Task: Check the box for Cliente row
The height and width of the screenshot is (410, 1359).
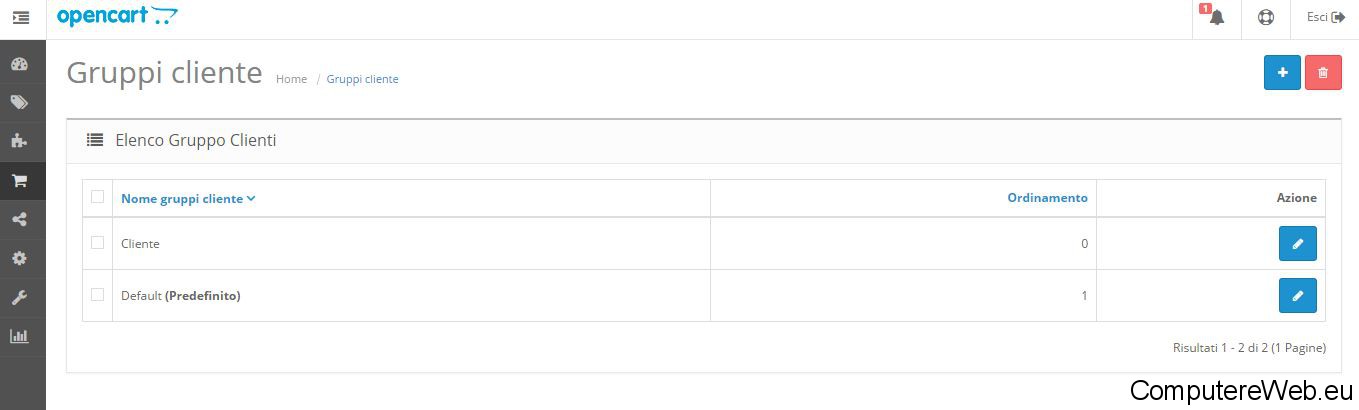Action: click(x=97, y=243)
